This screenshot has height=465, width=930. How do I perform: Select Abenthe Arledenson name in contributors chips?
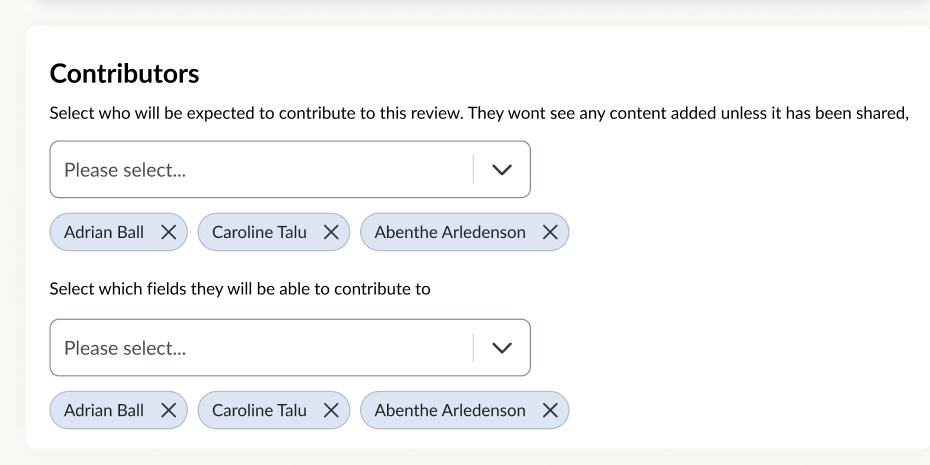[450, 232]
